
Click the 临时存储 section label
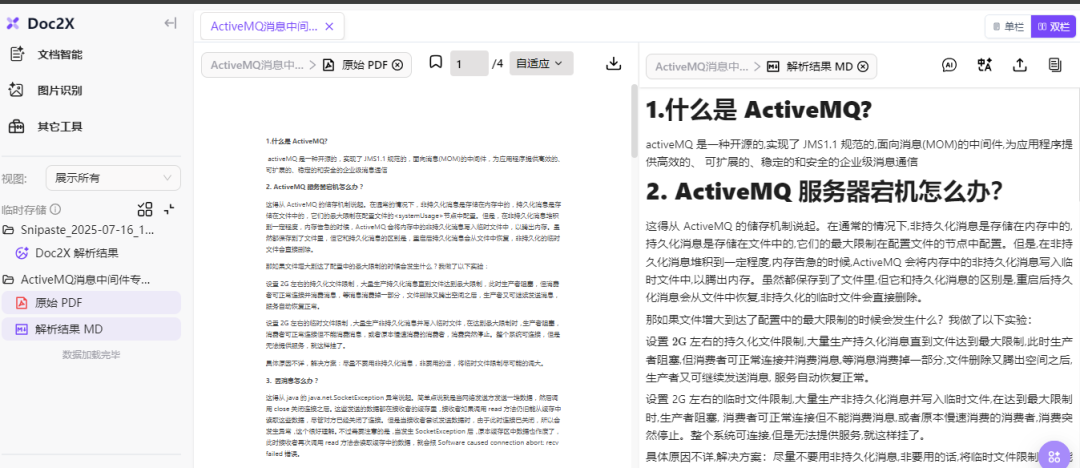coord(24,209)
